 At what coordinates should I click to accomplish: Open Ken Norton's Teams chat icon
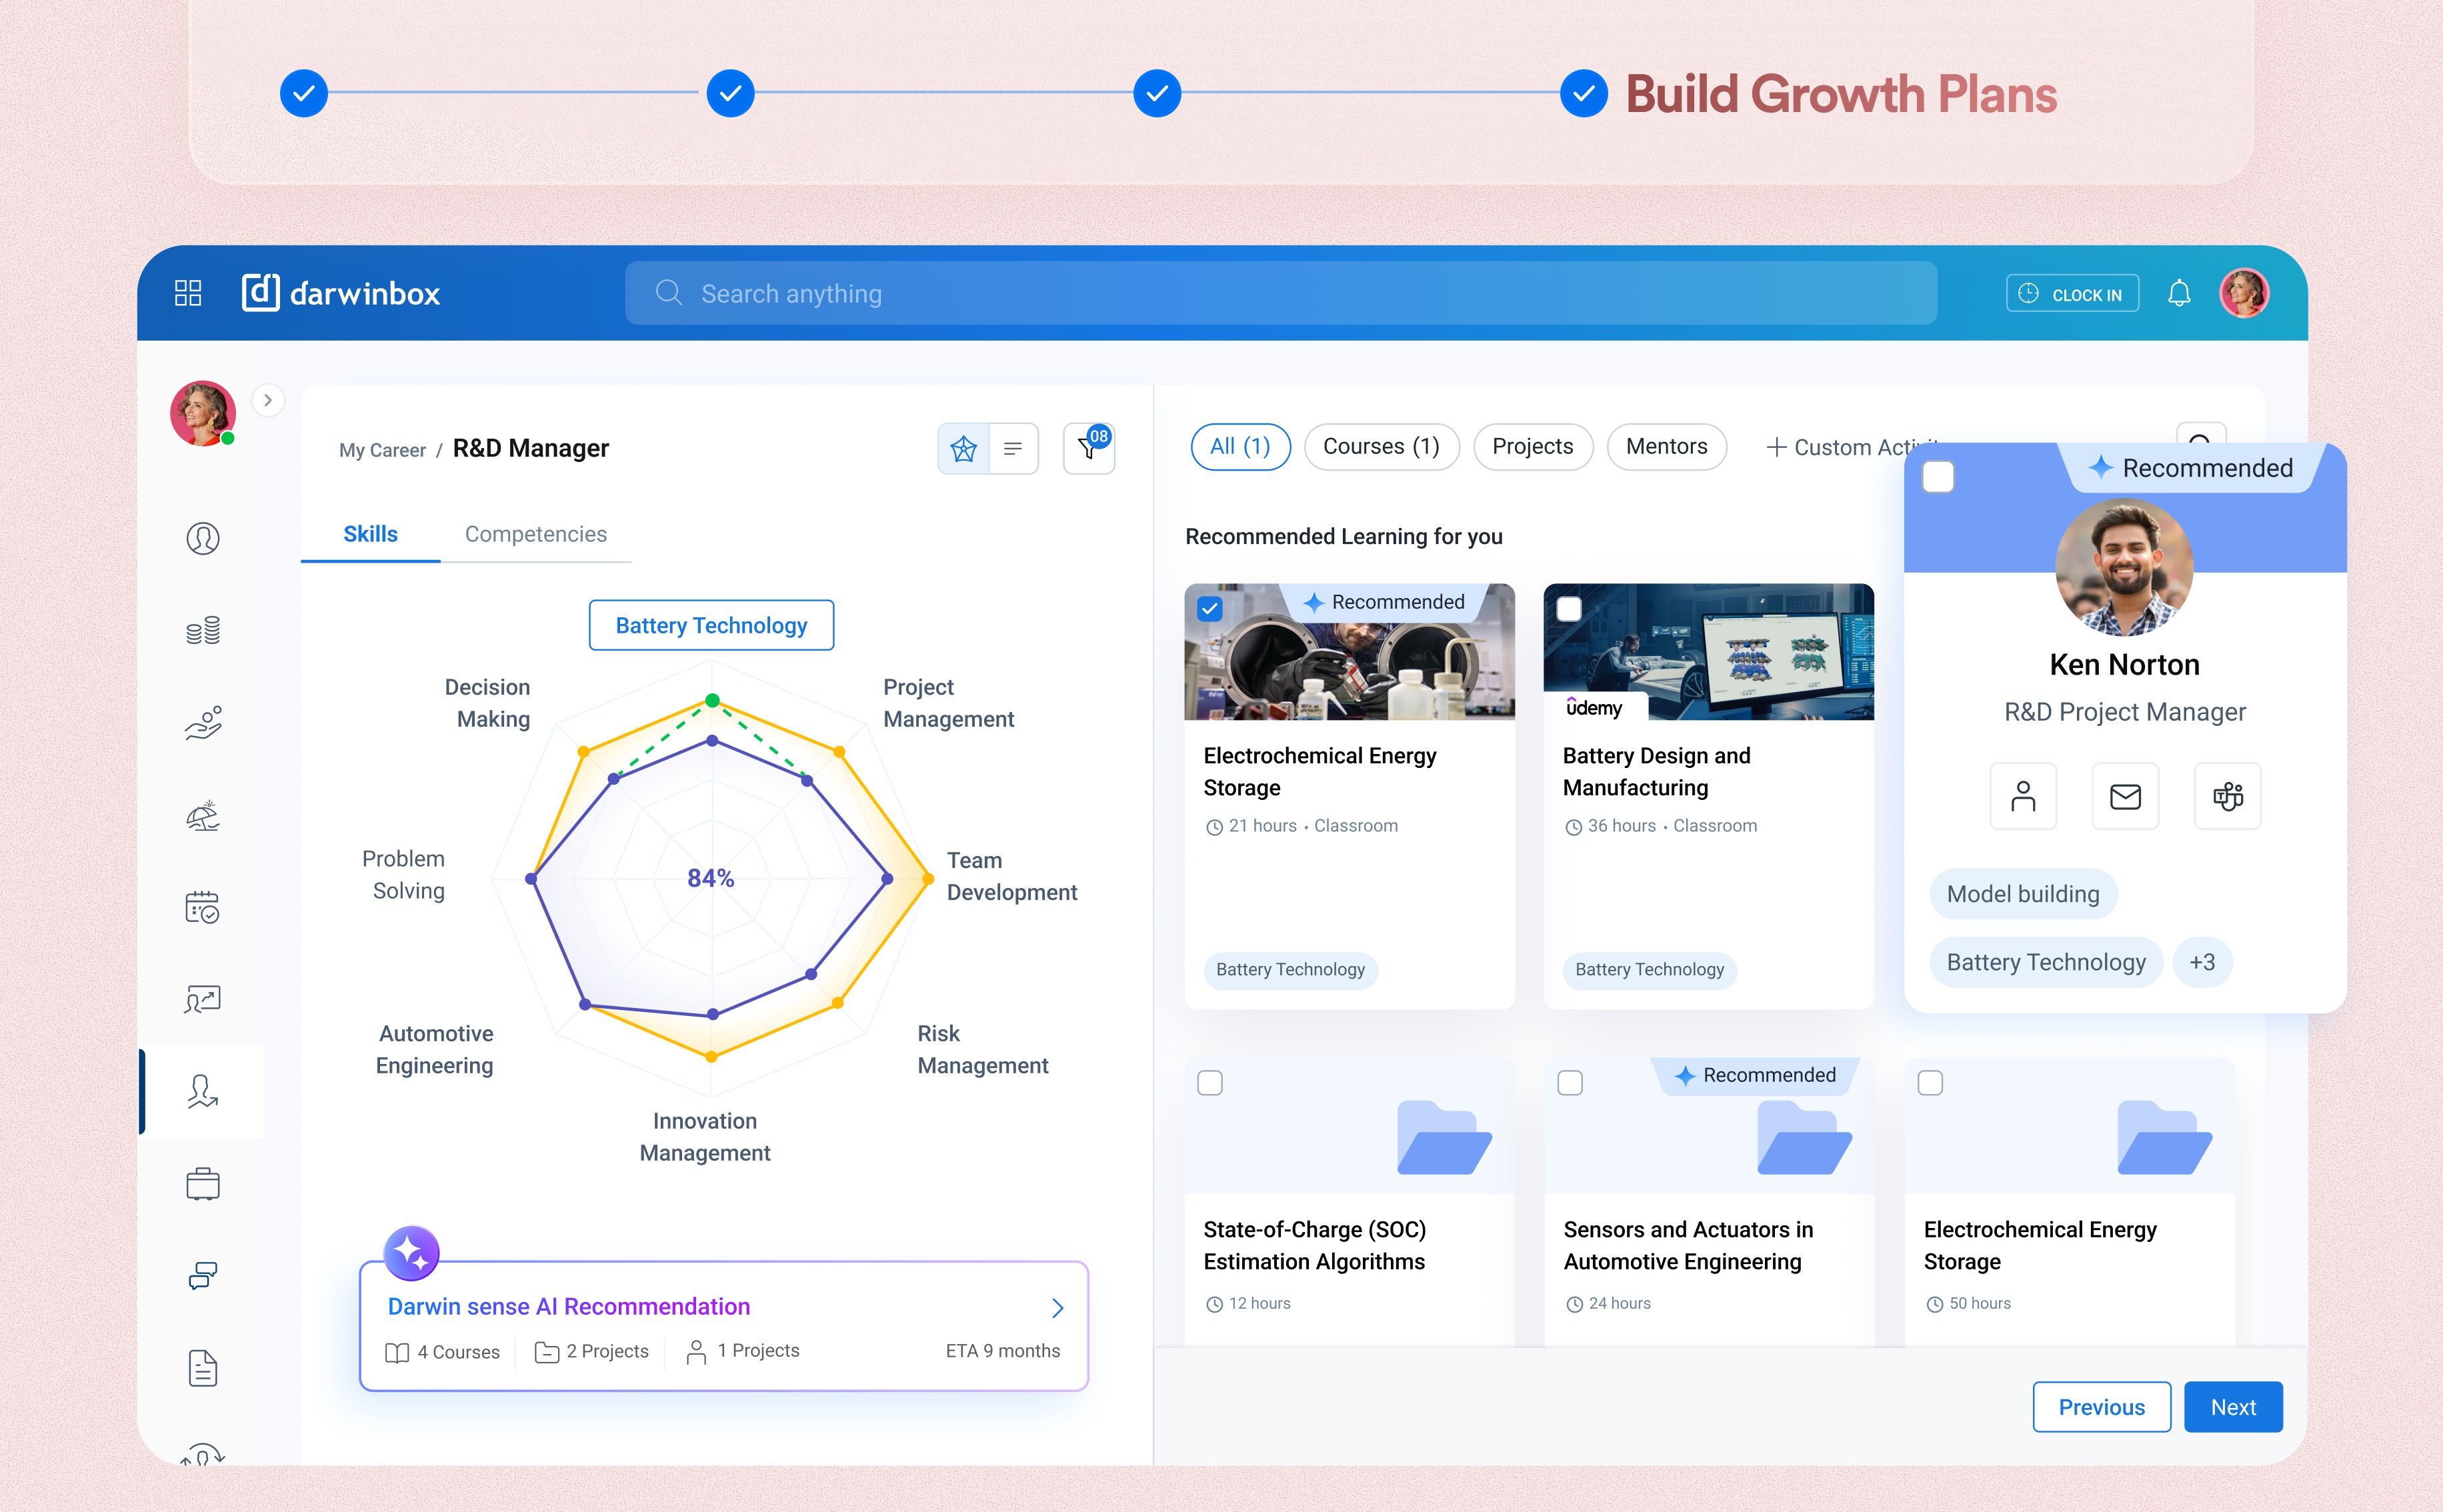point(2227,796)
